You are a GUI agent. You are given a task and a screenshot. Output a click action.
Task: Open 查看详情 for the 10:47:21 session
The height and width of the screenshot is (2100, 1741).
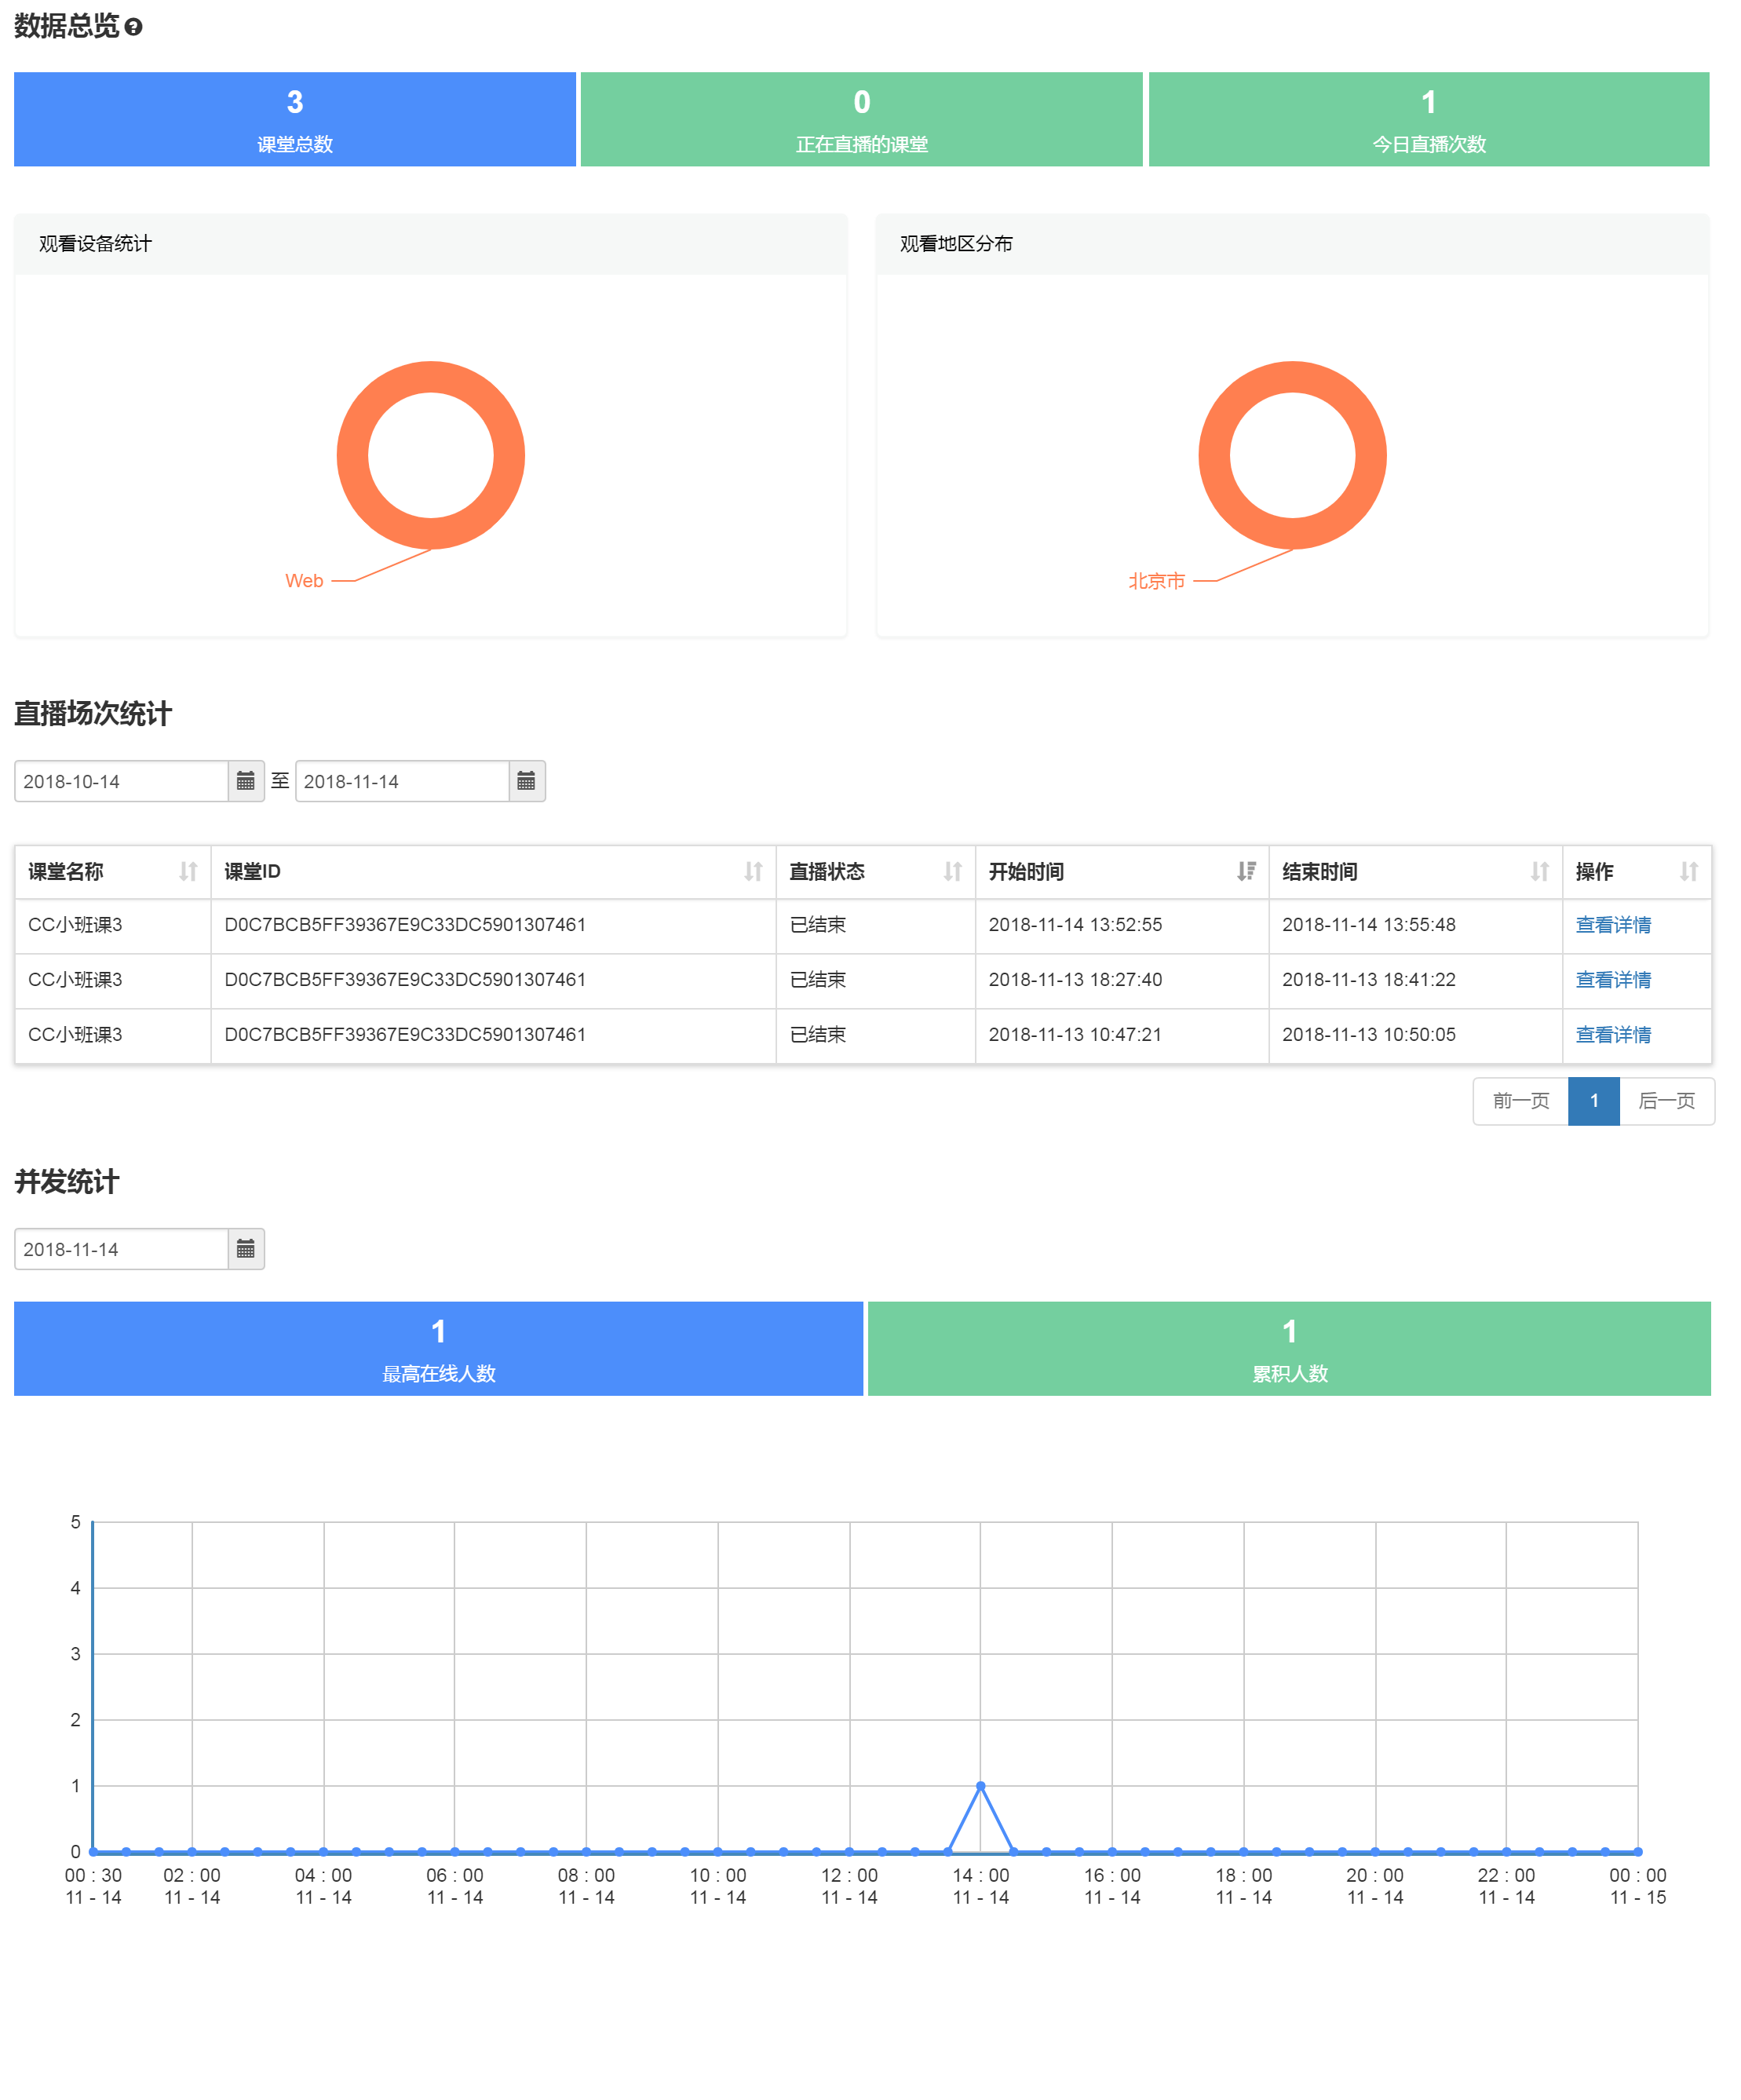pos(1612,1035)
